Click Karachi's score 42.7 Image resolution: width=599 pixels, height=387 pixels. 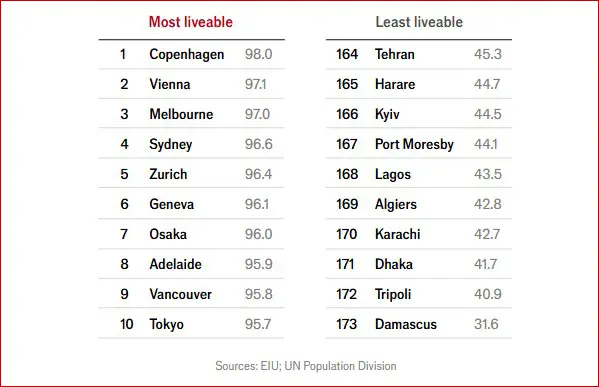(x=487, y=234)
